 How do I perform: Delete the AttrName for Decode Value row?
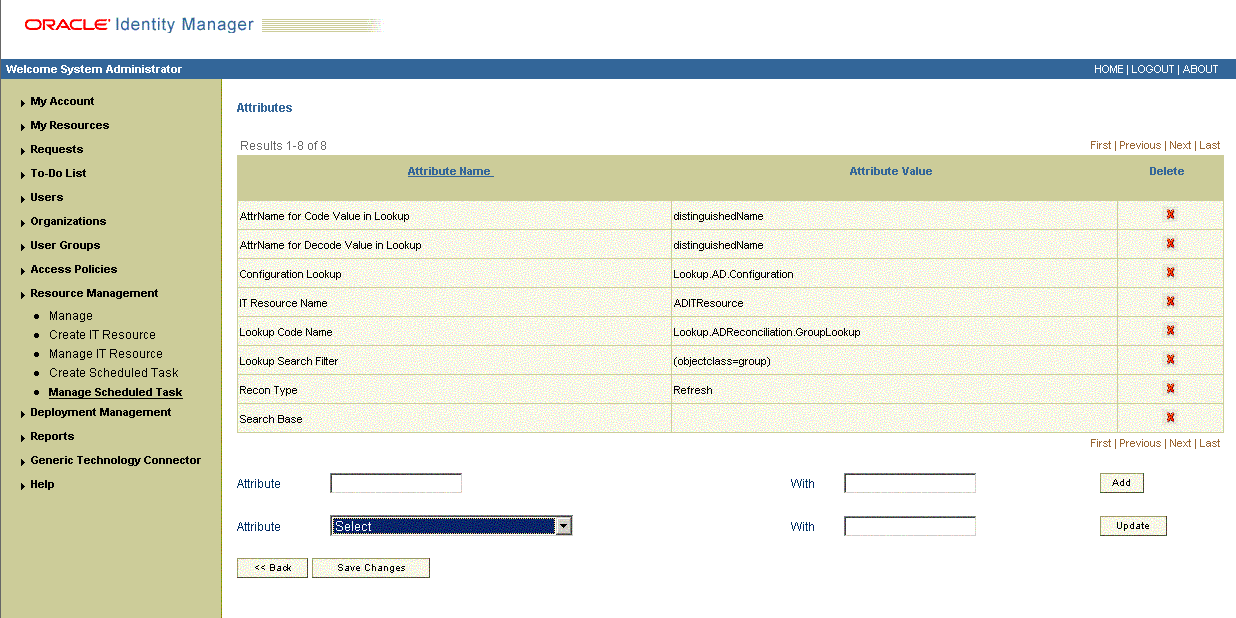pyautogui.click(x=1170, y=243)
